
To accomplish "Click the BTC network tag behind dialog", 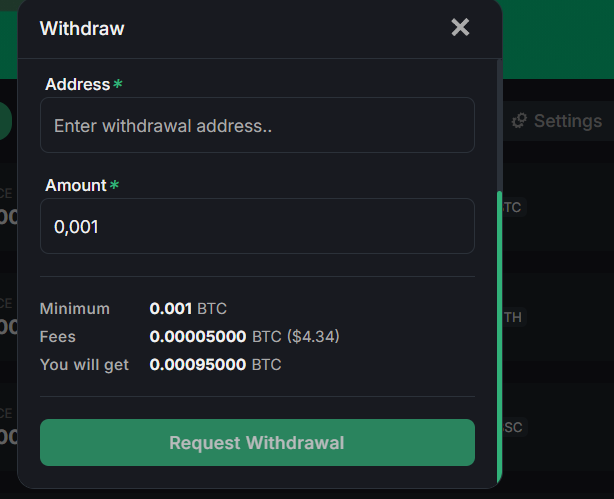I will [512, 207].
